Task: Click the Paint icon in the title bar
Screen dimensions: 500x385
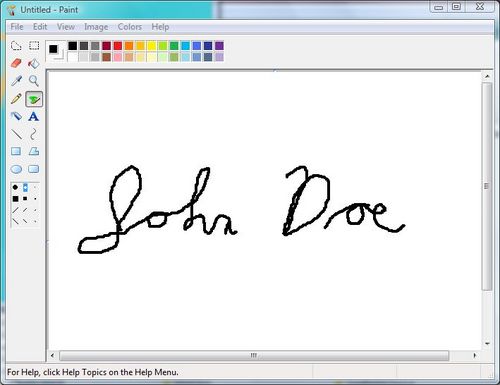Action: click(x=12, y=10)
